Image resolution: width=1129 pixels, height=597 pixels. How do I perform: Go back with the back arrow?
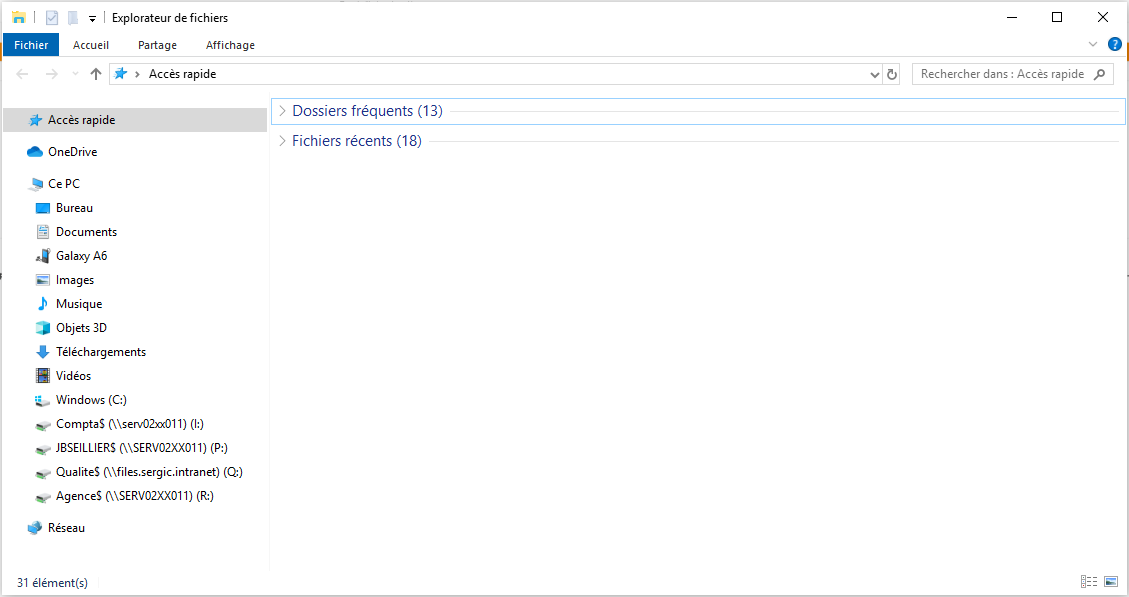tap(22, 74)
